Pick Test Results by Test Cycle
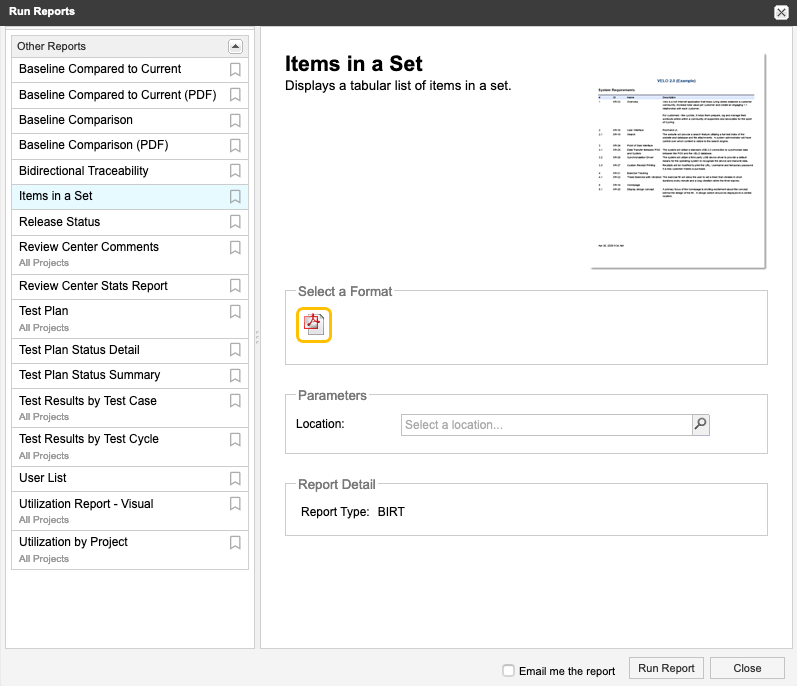Viewport: 797px width, 686px height. (x=130, y=447)
